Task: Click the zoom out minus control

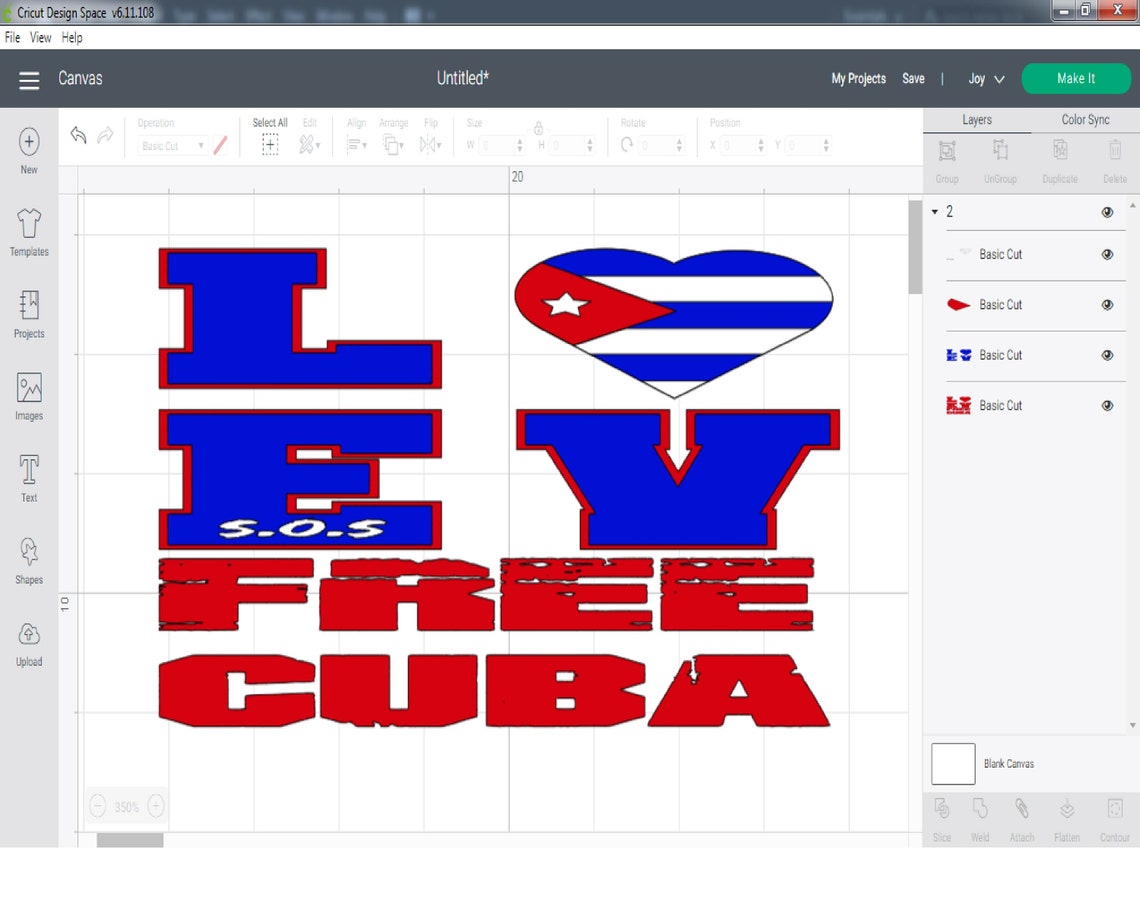Action: [98, 805]
